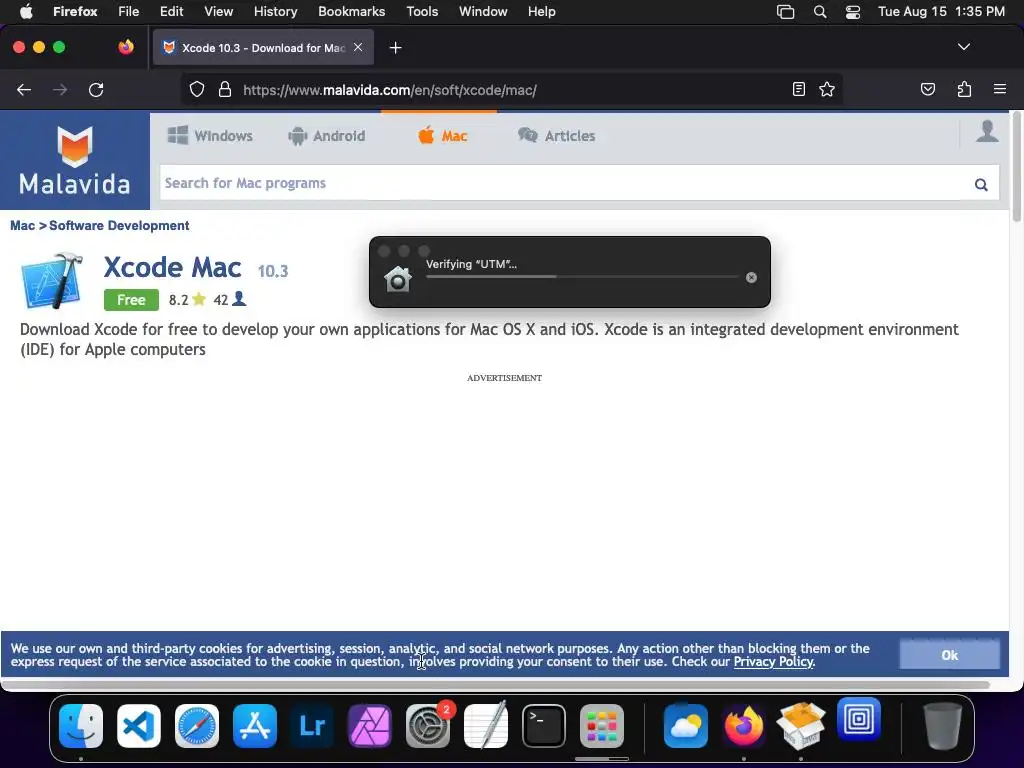Open Finder from the Dock
Viewport: 1024px width, 768px height.
coord(81,726)
